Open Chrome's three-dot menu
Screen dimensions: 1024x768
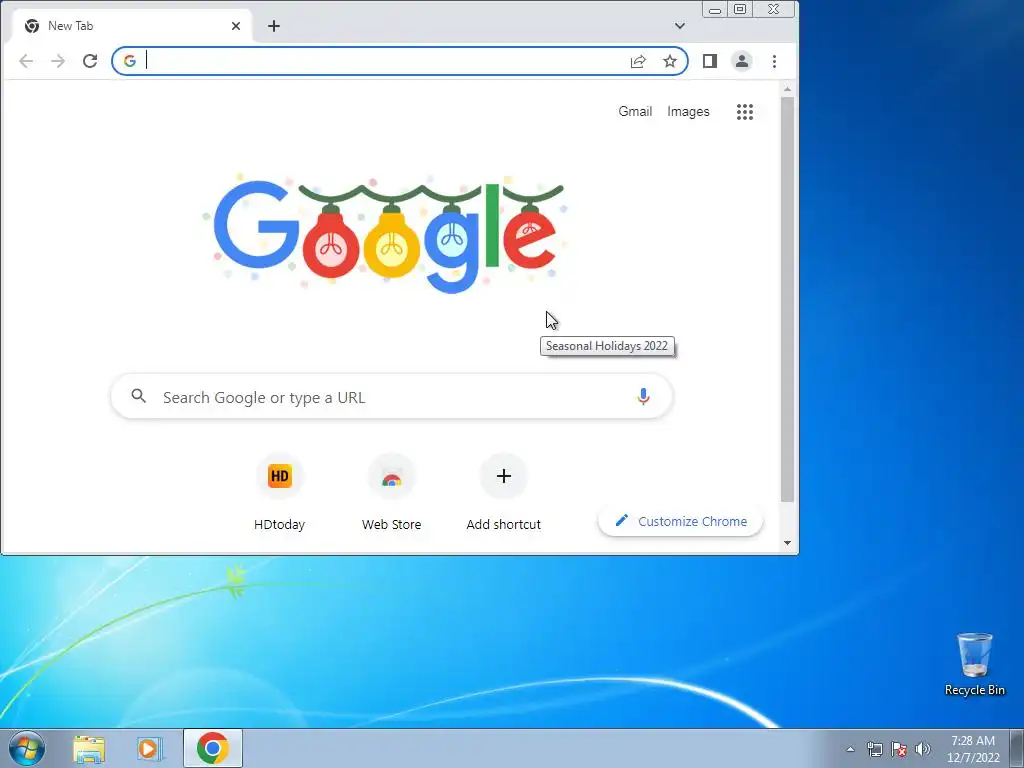[775, 61]
